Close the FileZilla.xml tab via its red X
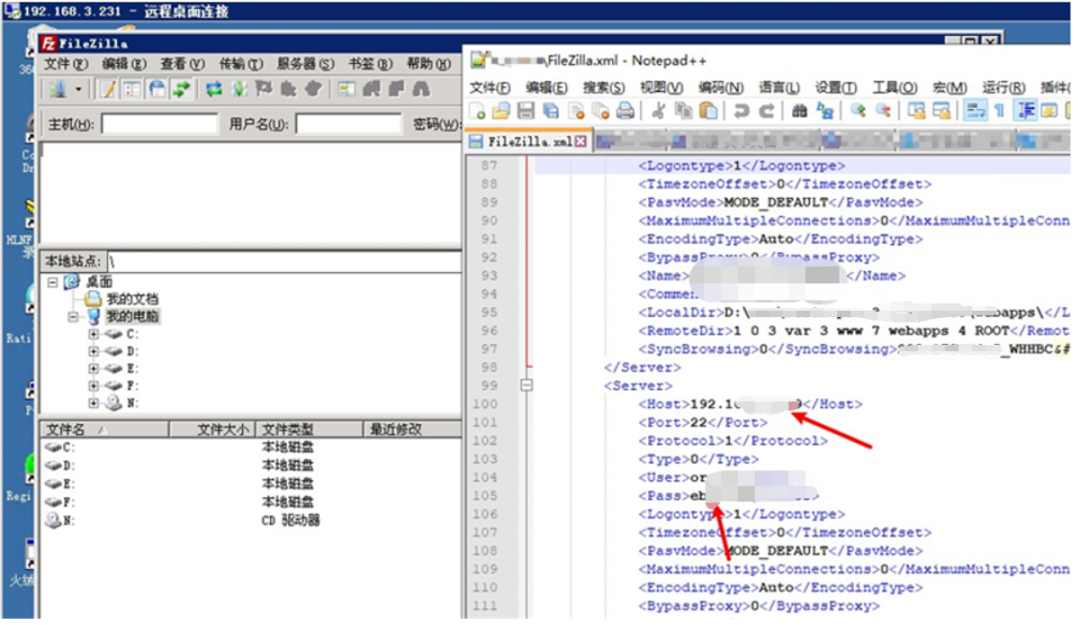This screenshot has width=1080, height=625. pyautogui.click(x=581, y=141)
